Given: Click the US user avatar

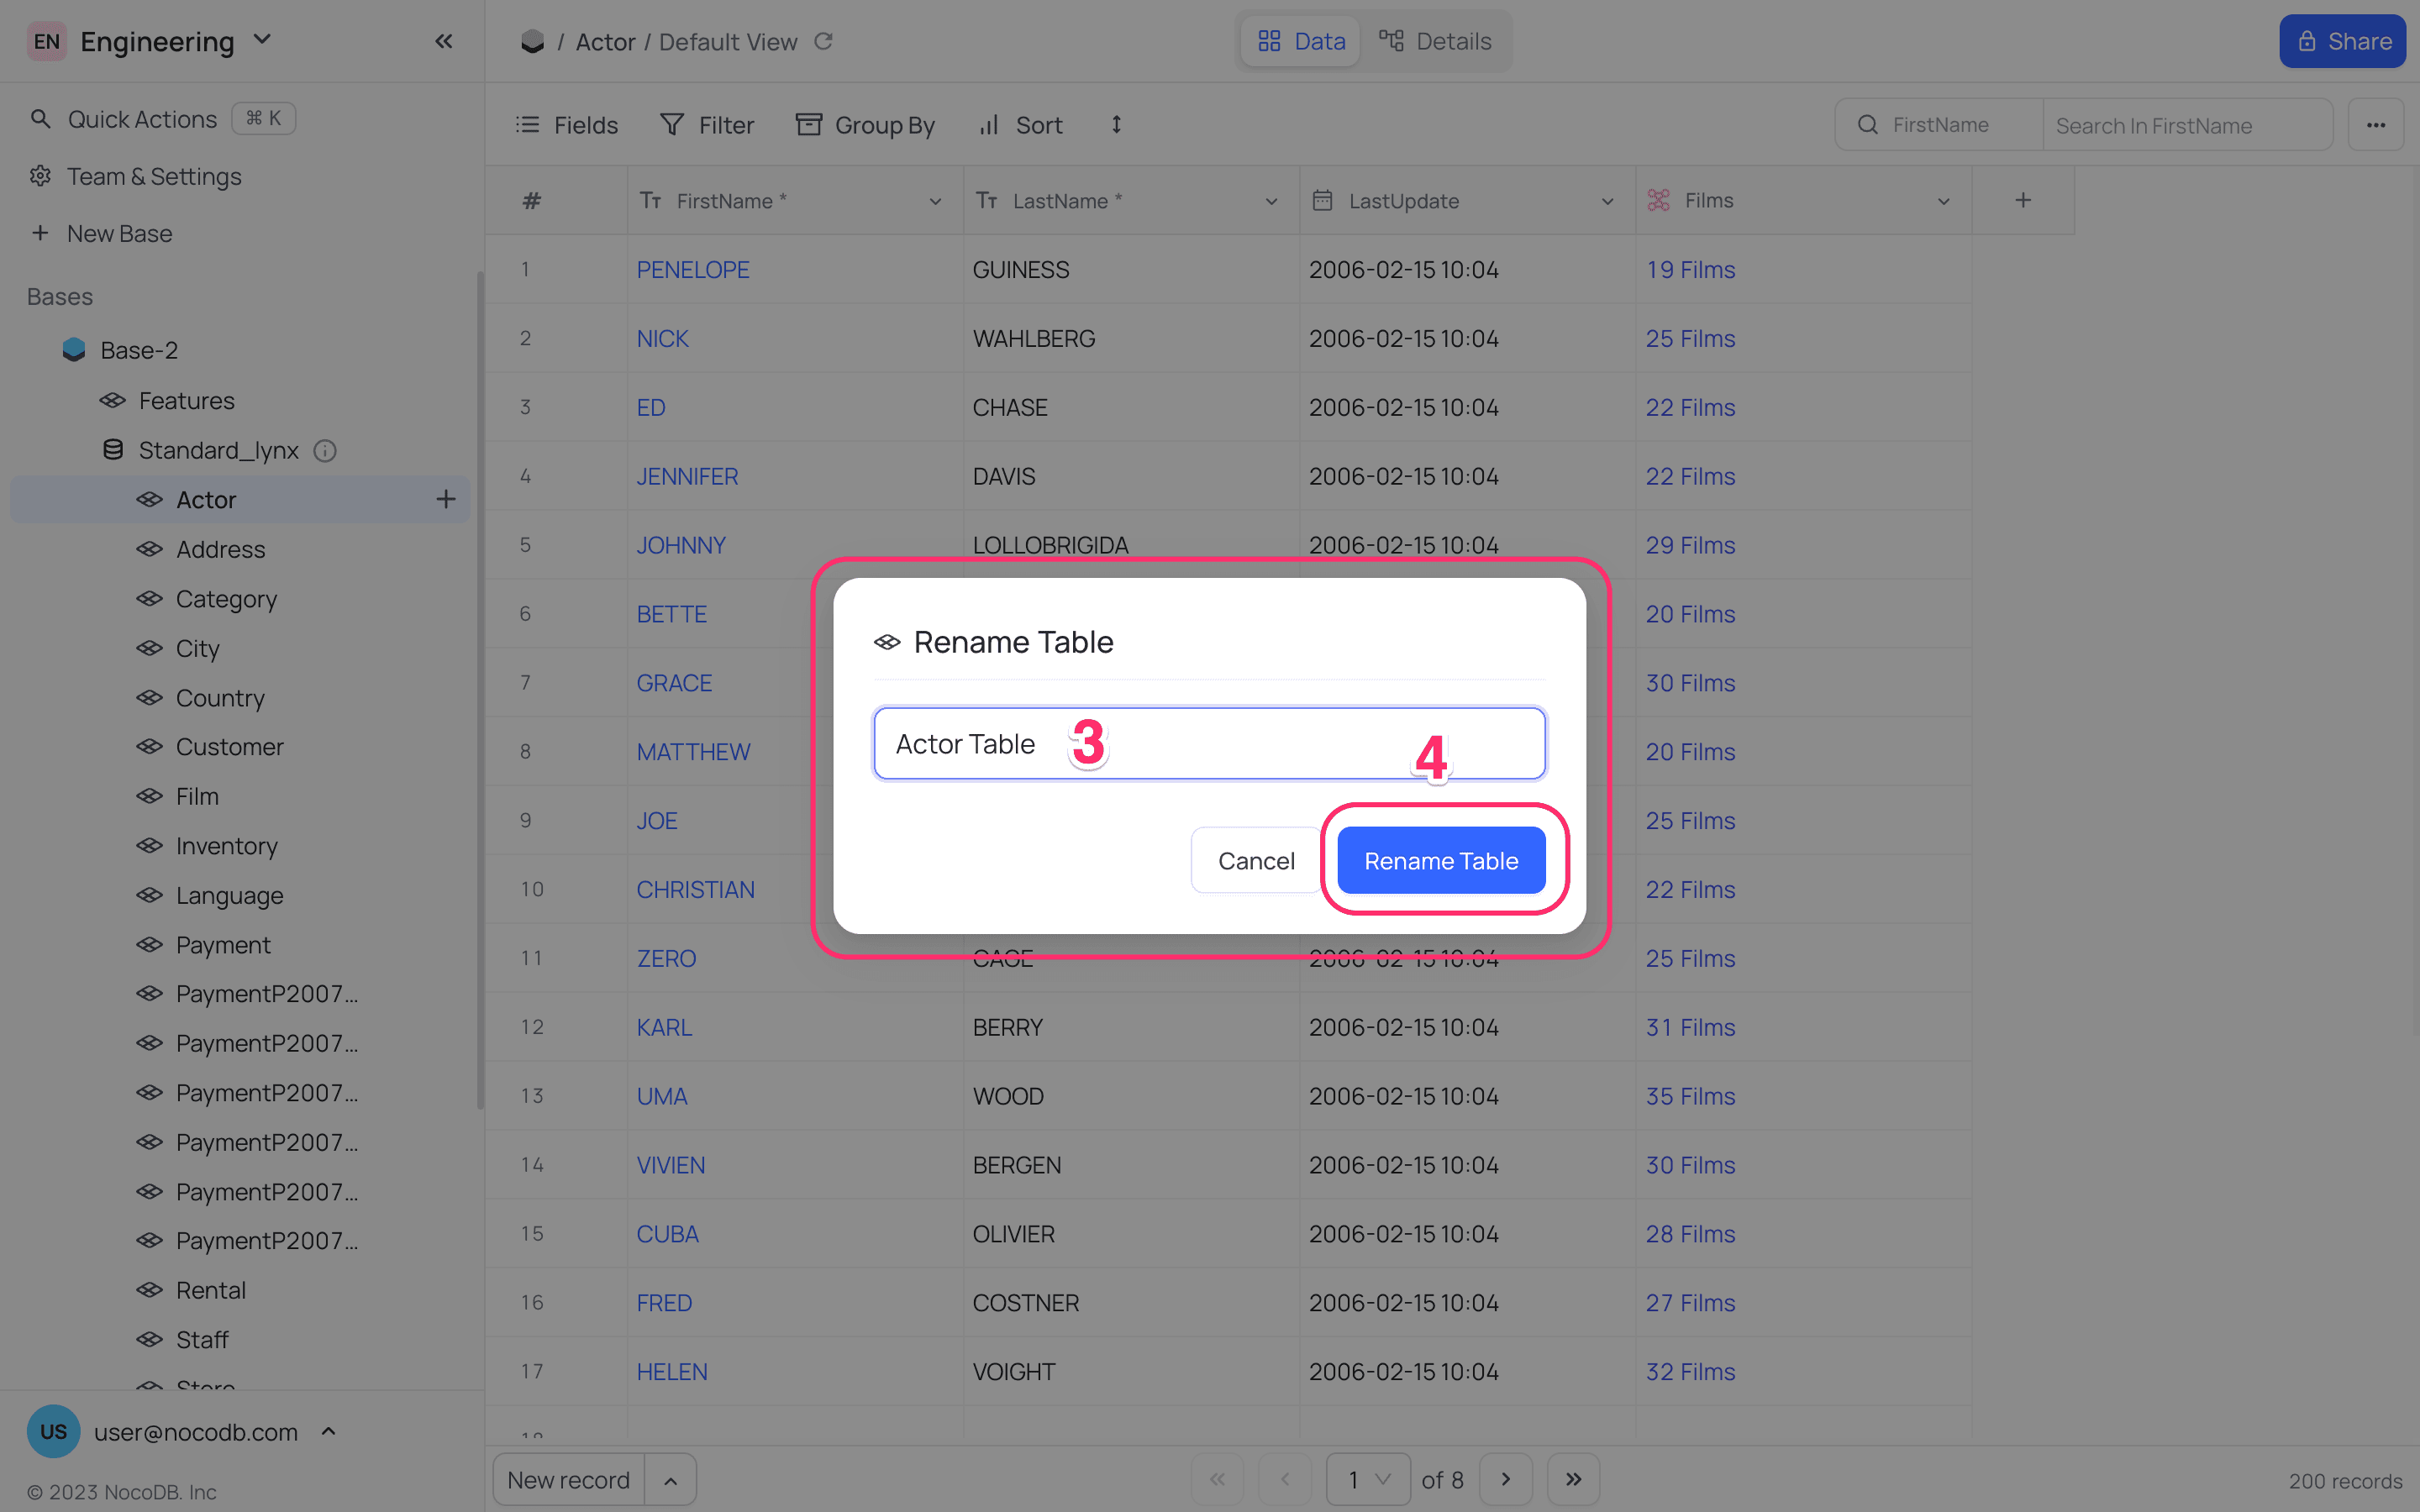Looking at the screenshot, I should [53, 1431].
